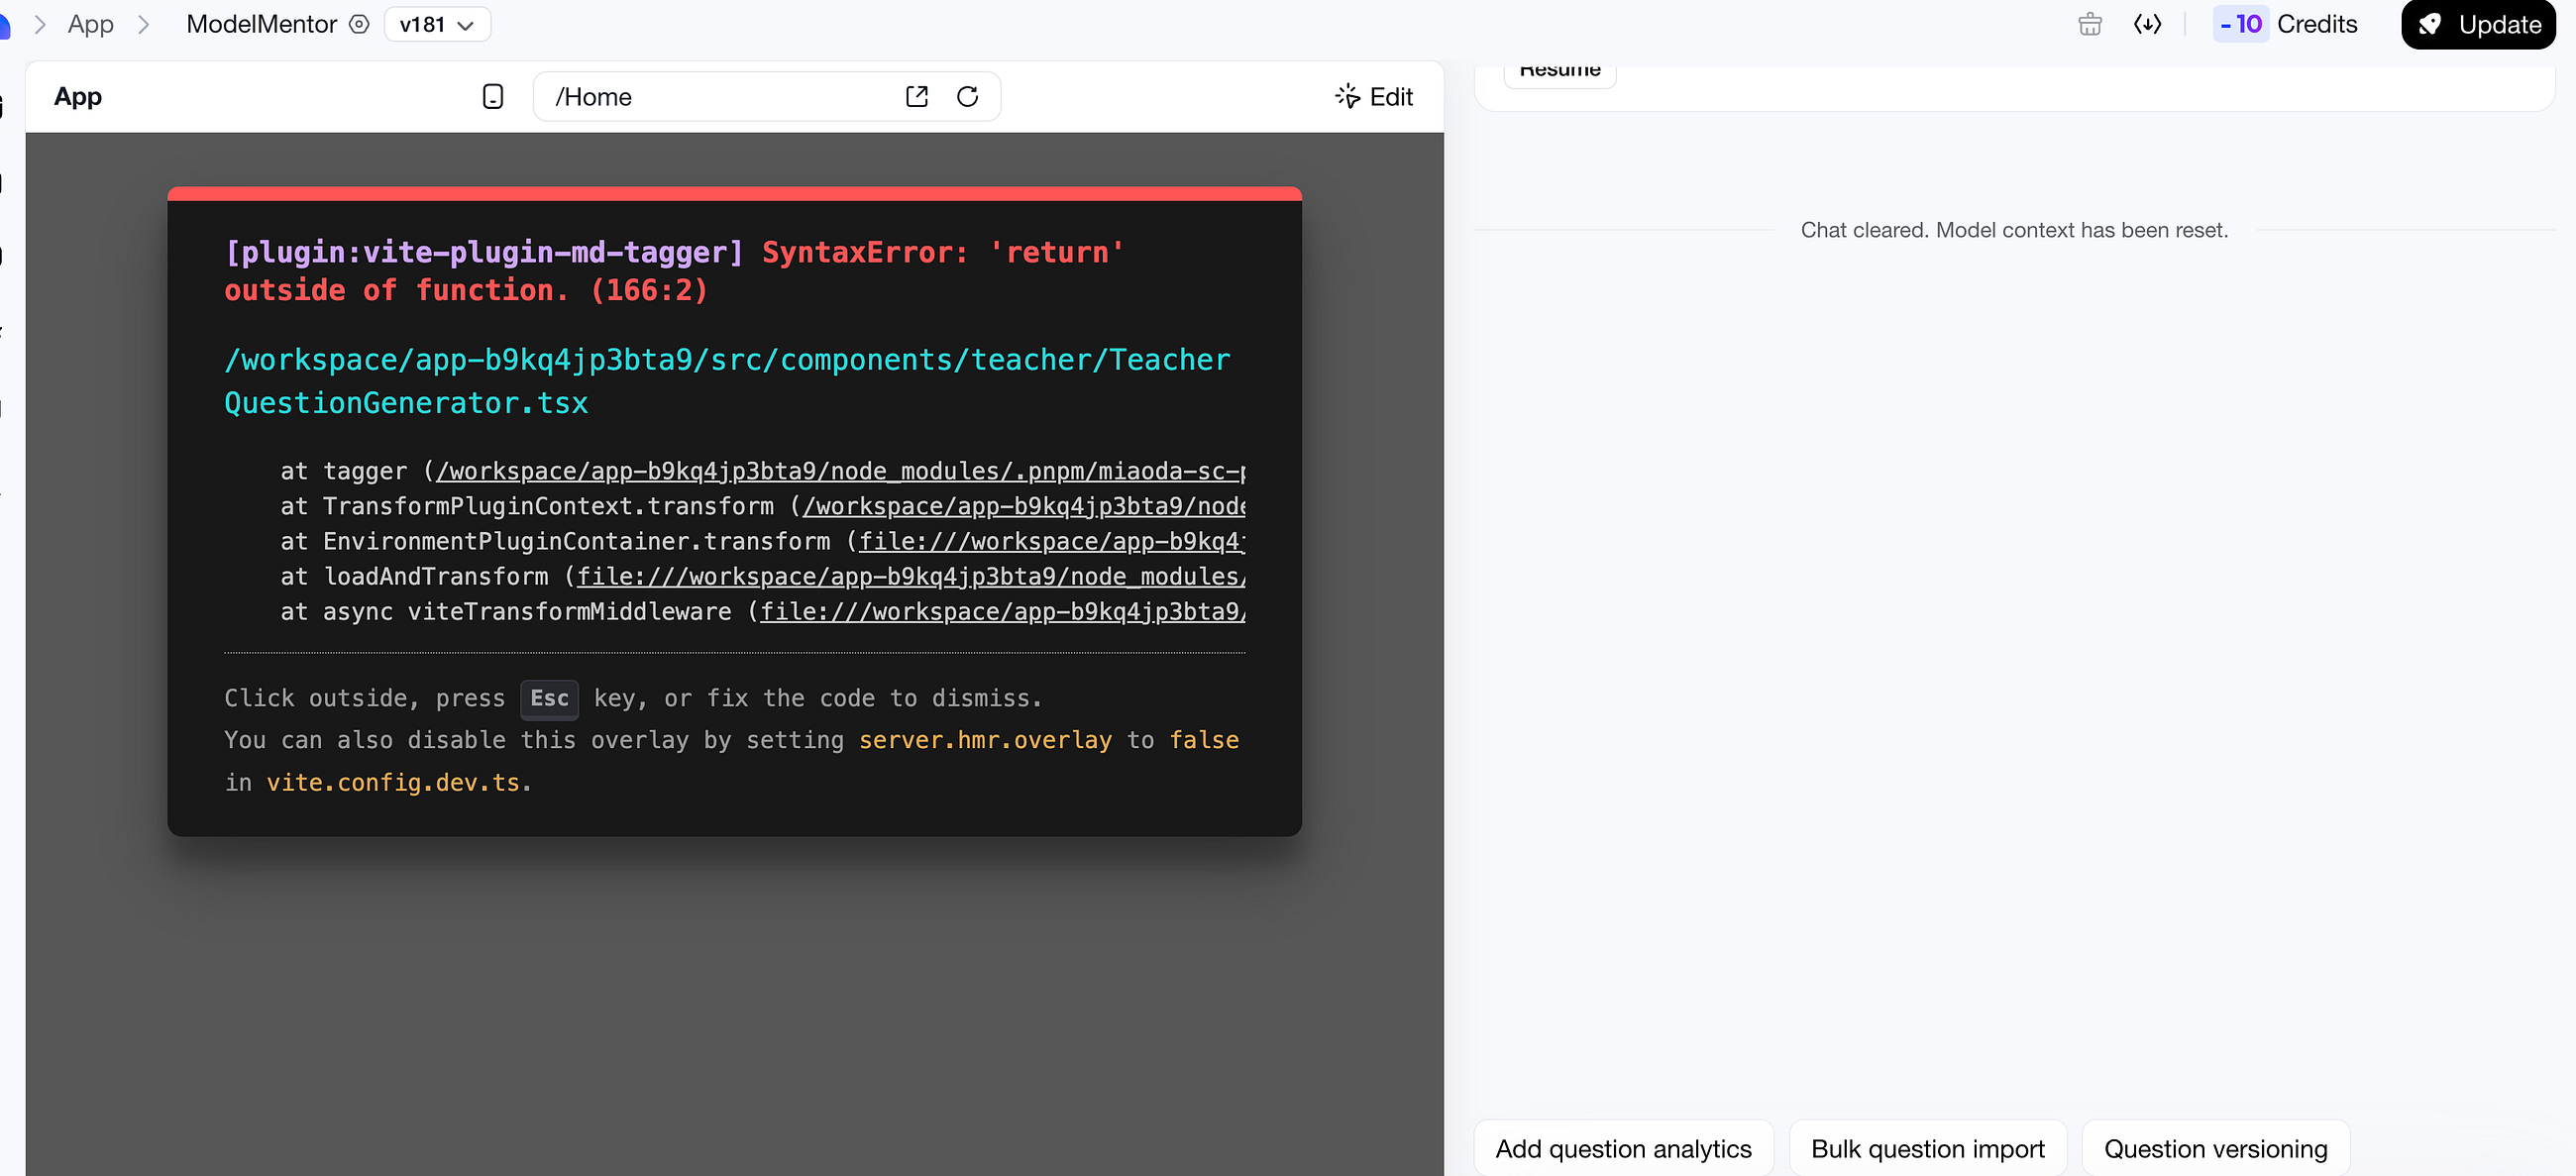This screenshot has height=1176, width=2576.
Task: Open the TransformPluginContext.transform stack link
Action: [x=1024, y=506]
